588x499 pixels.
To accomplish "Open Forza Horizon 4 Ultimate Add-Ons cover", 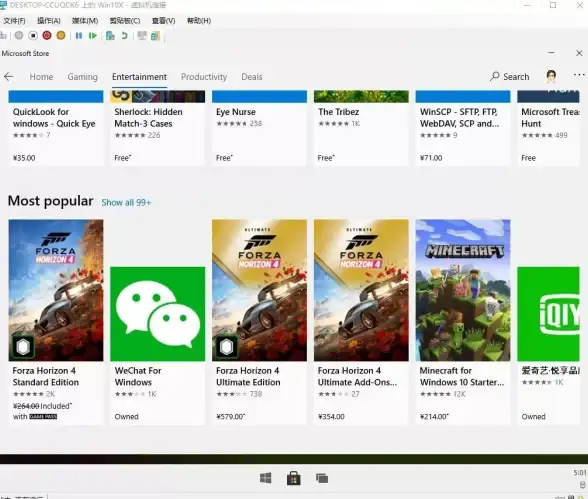I will [x=361, y=291].
